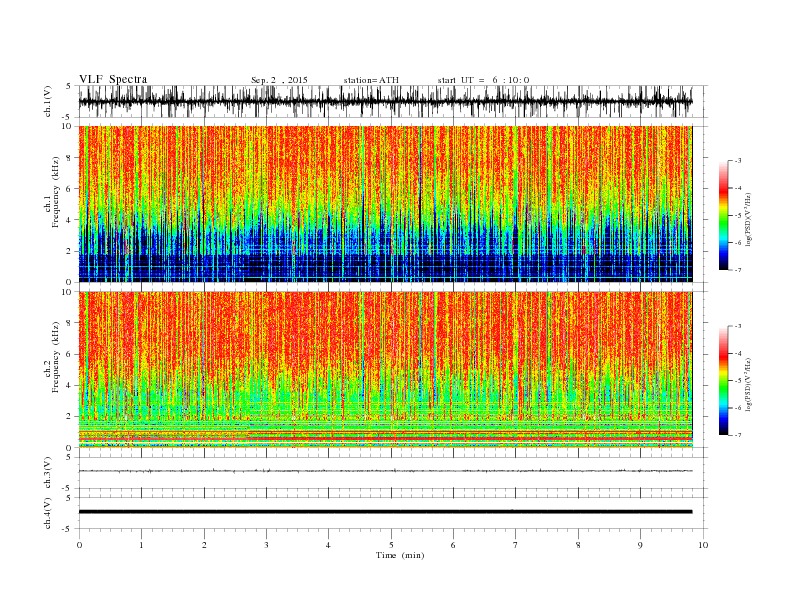Click time axis tick label '7'

(x=516, y=545)
